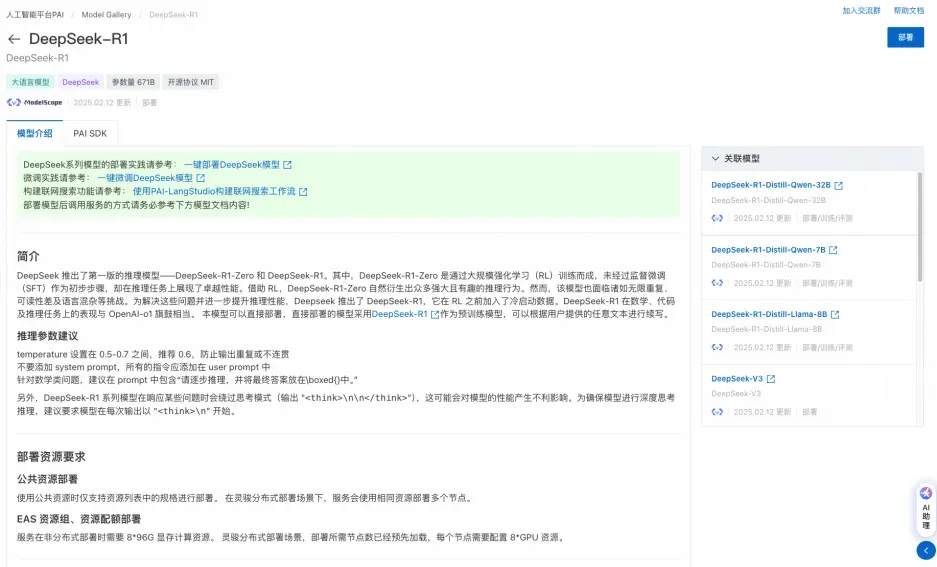The height and width of the screenshot is (567, 937).
Task: Open external link icon after 一键微调DeepSeek模型
Action: click(201, 178)
